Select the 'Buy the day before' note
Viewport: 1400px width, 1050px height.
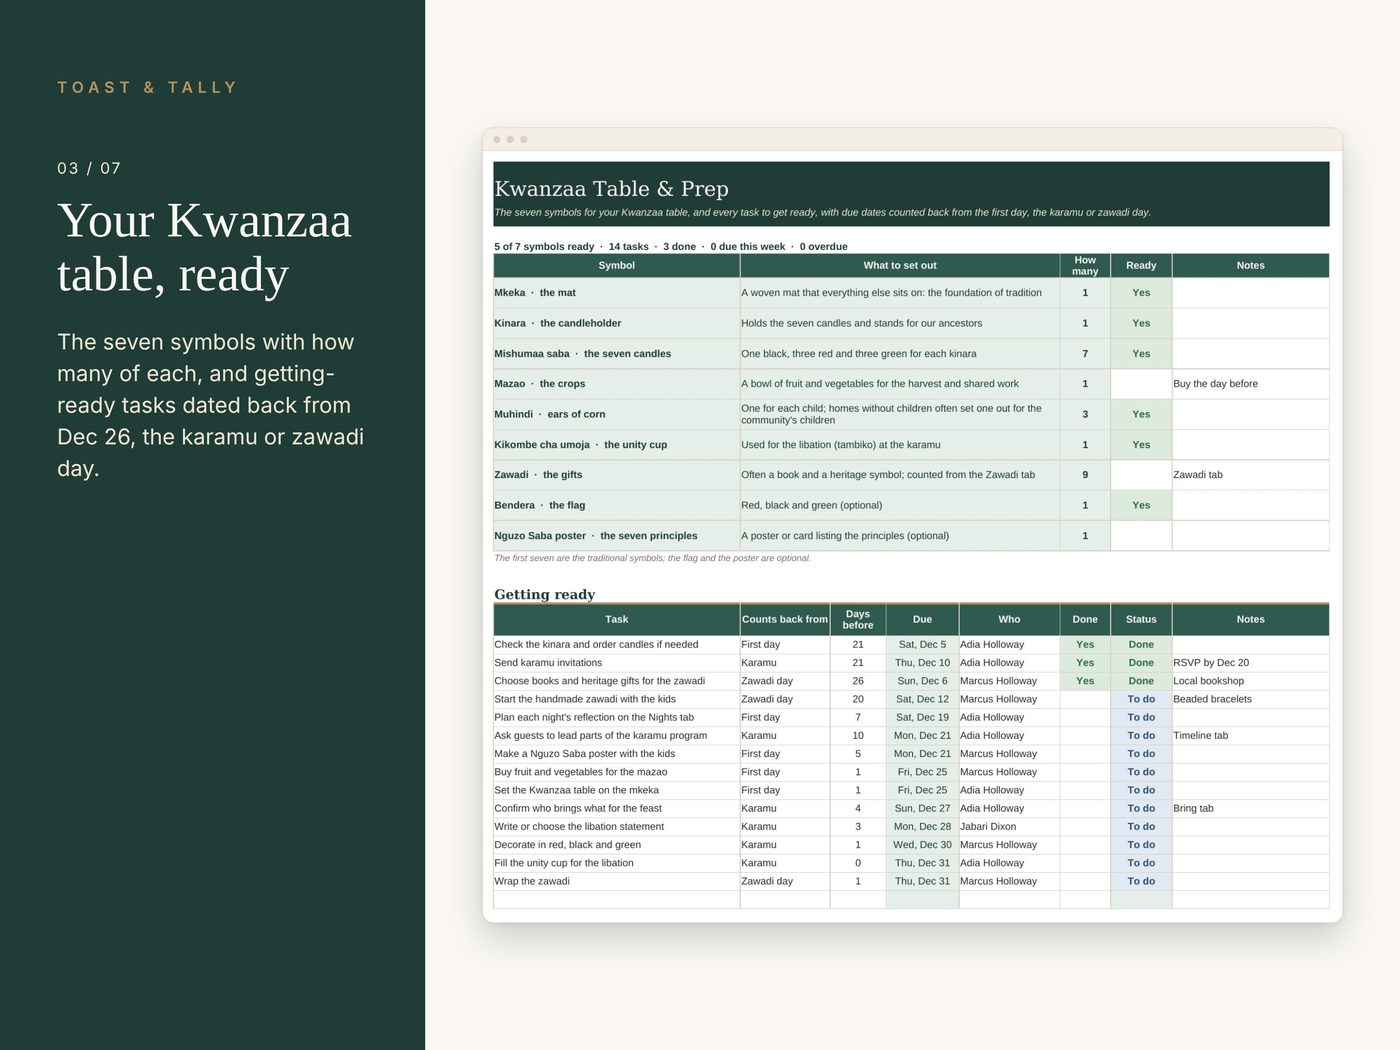click(x=1250, y=384)
